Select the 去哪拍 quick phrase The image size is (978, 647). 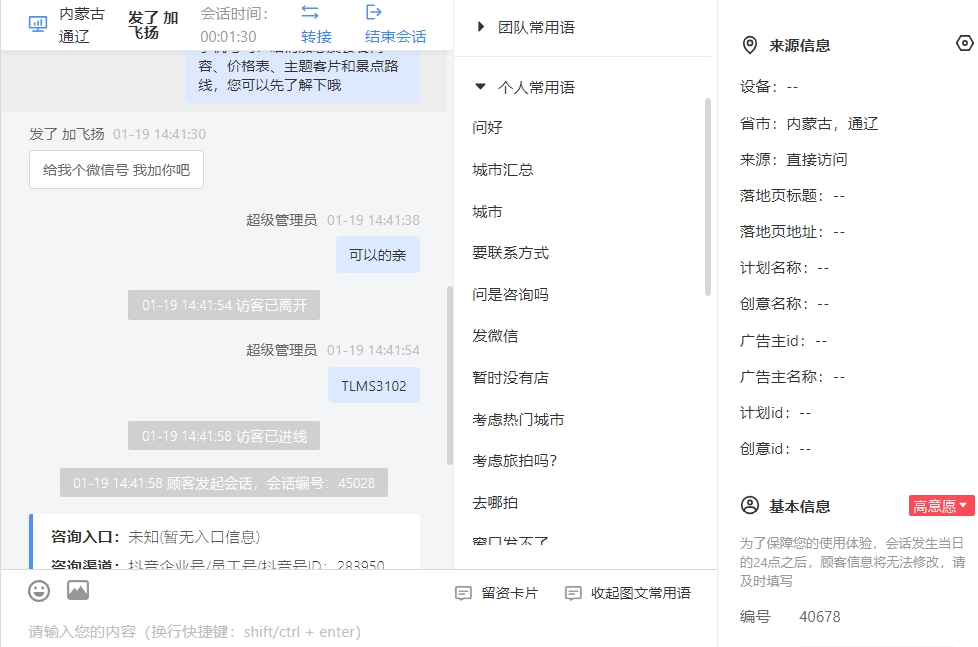(x=495, y=502)
